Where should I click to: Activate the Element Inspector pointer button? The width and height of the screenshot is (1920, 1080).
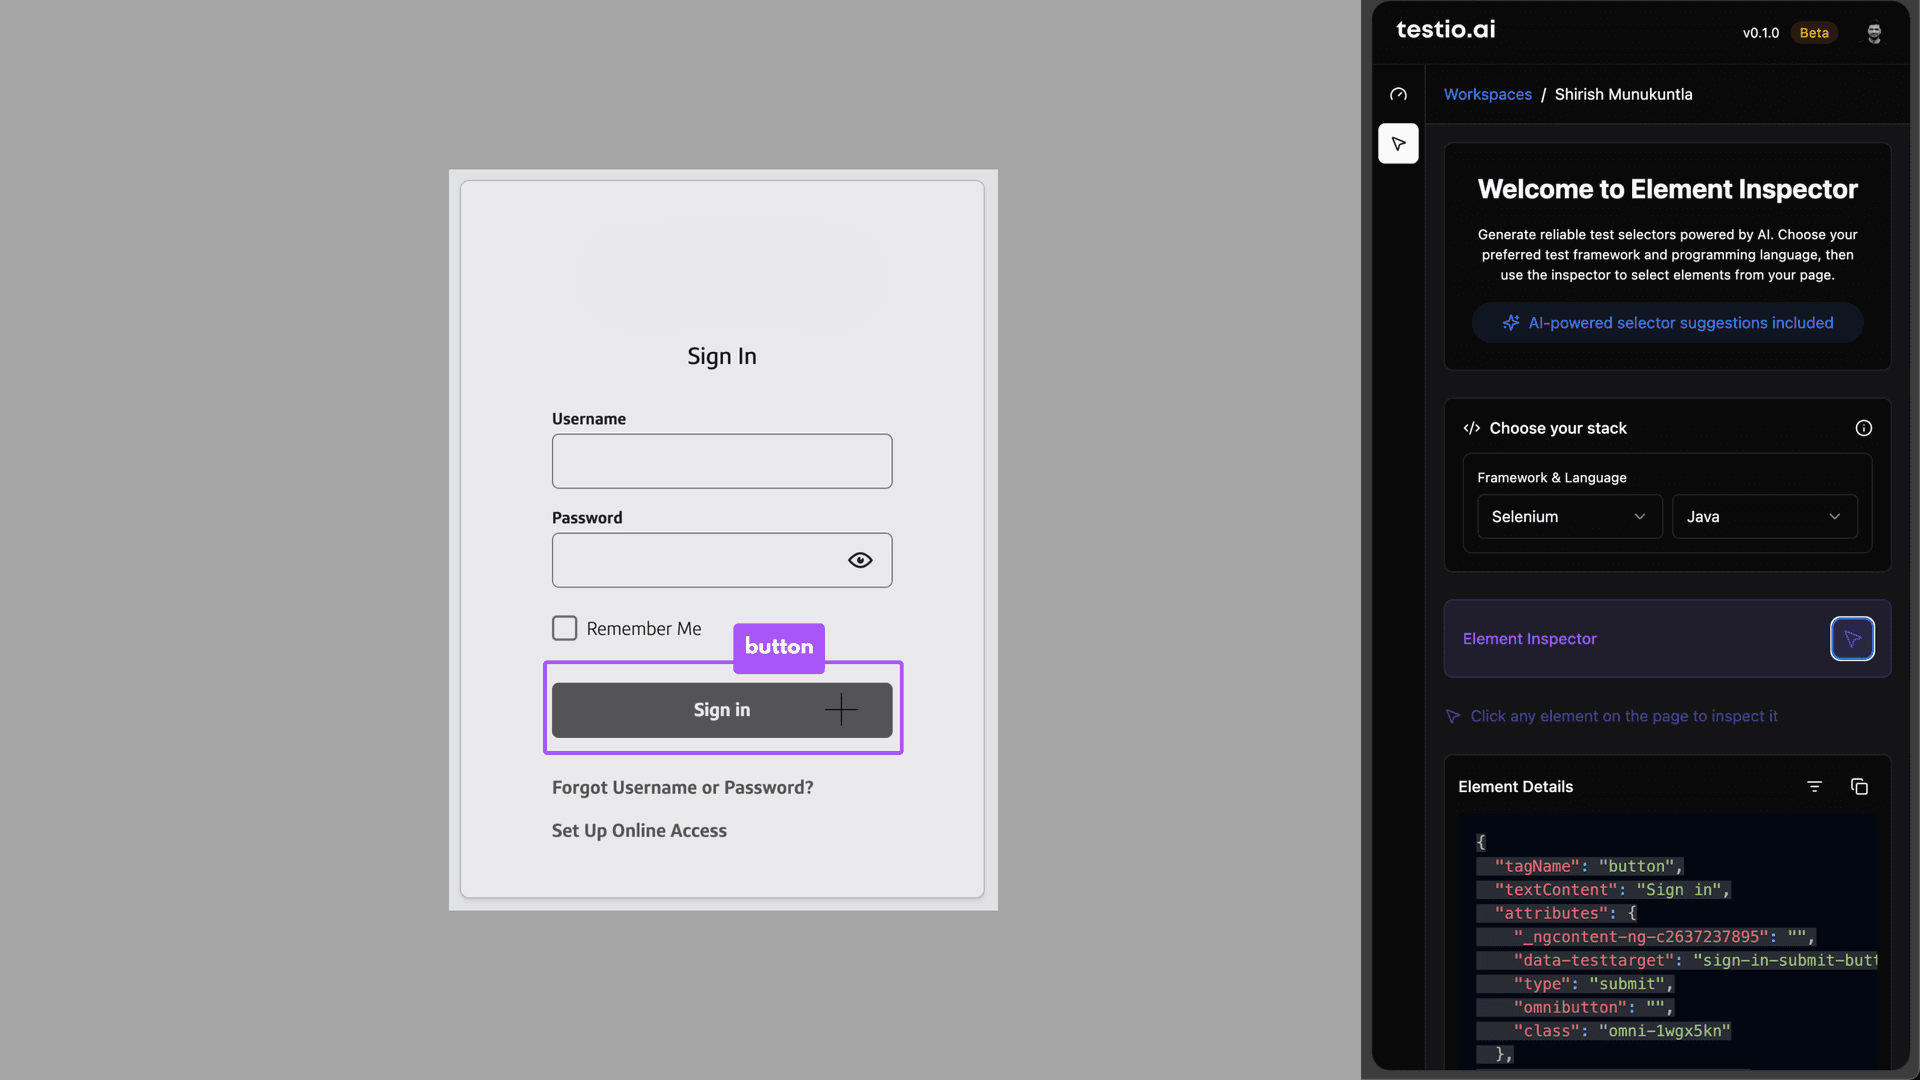(1852, 639)
